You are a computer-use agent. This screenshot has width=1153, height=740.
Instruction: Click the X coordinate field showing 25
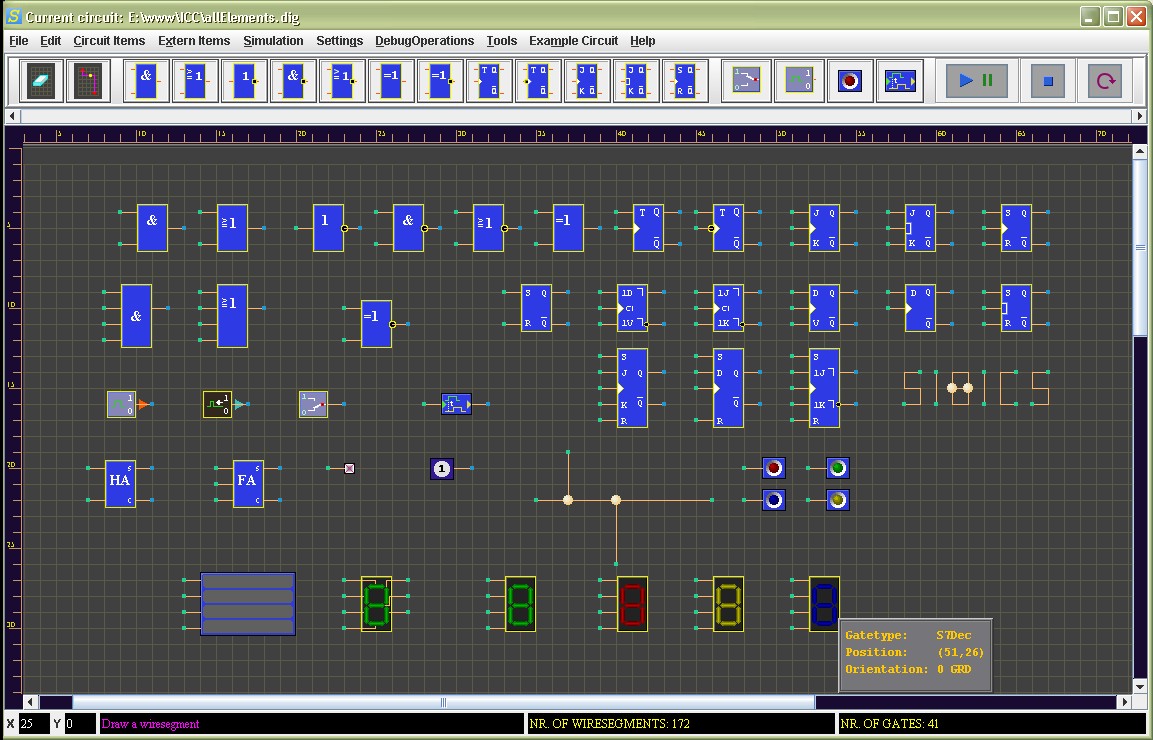34,724
